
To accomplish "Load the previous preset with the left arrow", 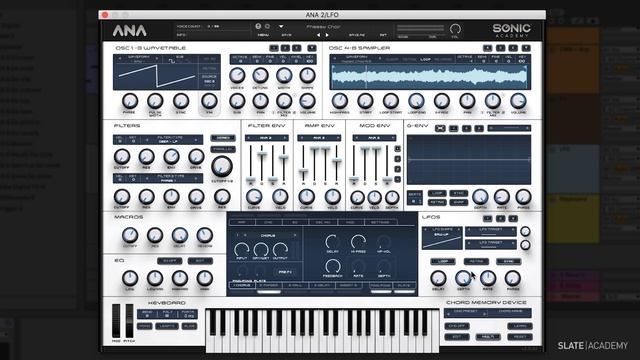I will click(x=318, y=35).
